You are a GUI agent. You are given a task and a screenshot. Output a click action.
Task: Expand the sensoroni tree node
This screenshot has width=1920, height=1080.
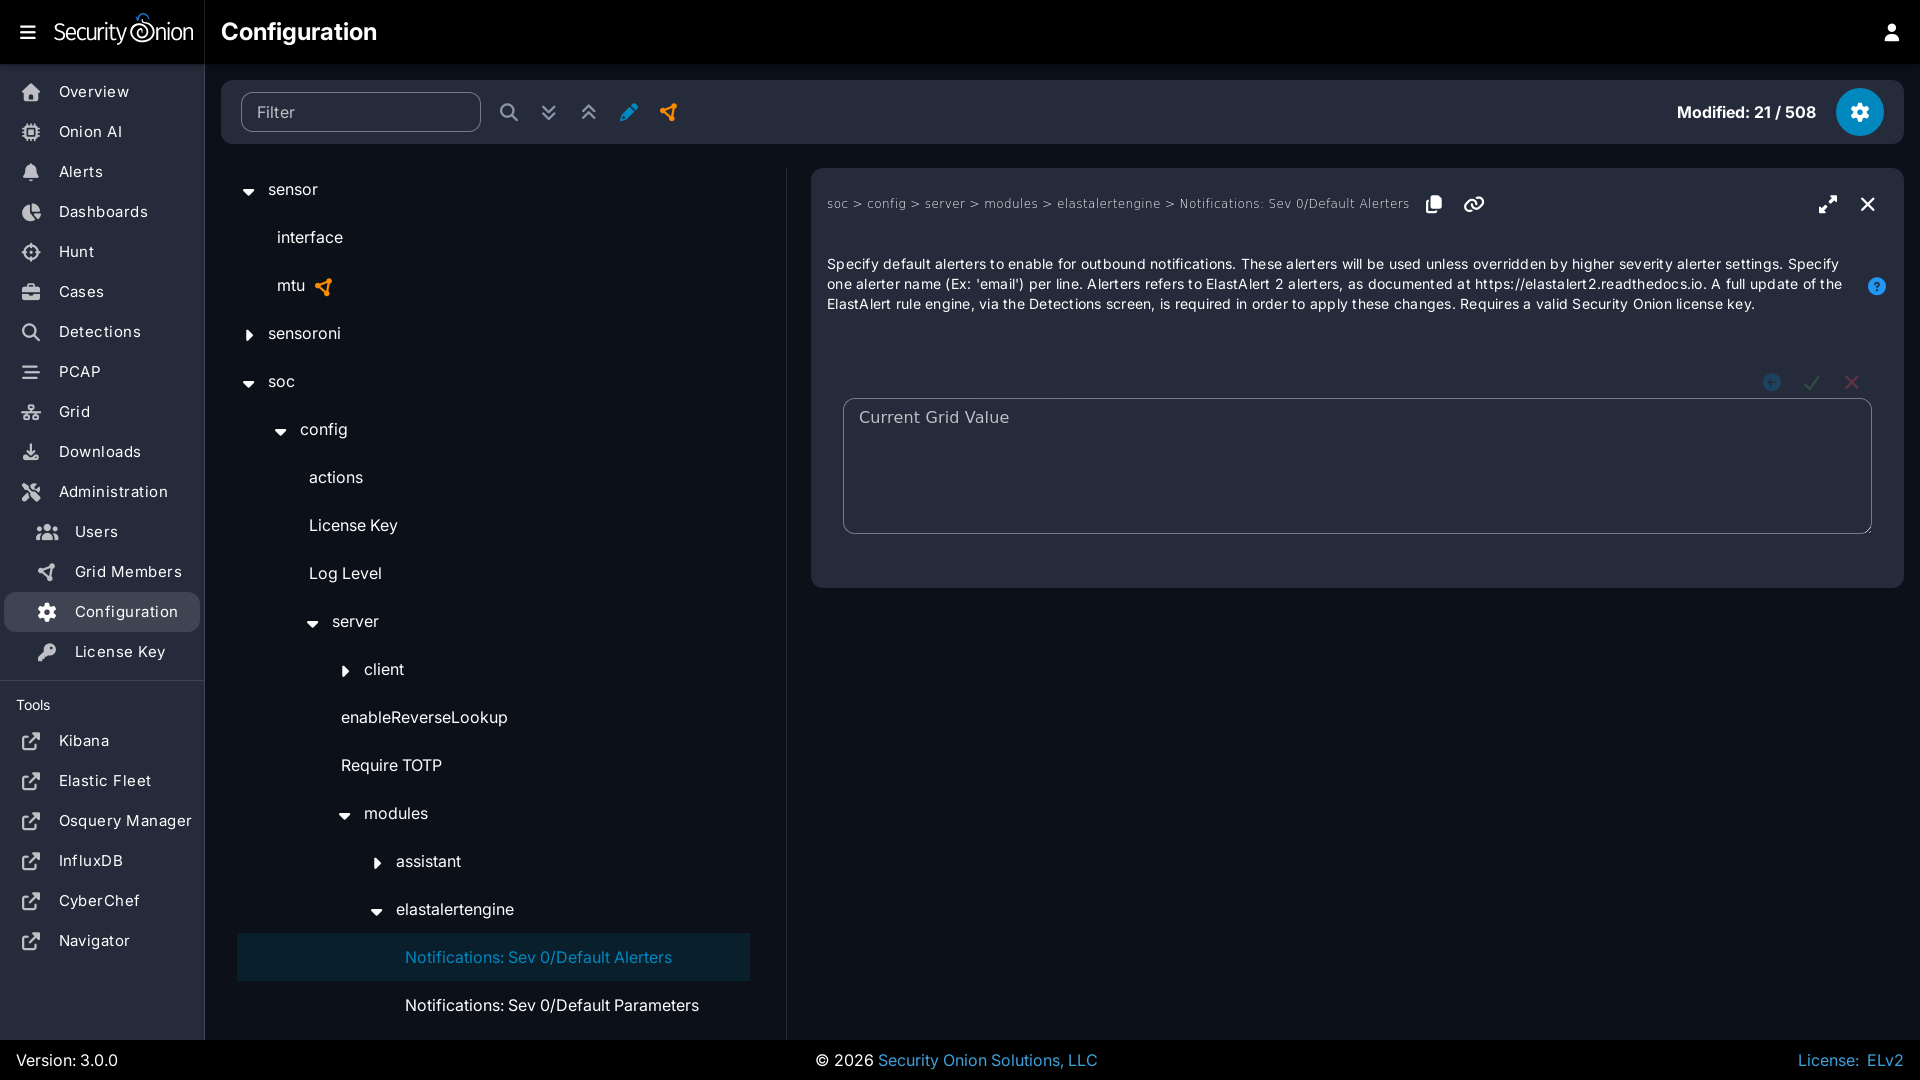coord(249,334)
